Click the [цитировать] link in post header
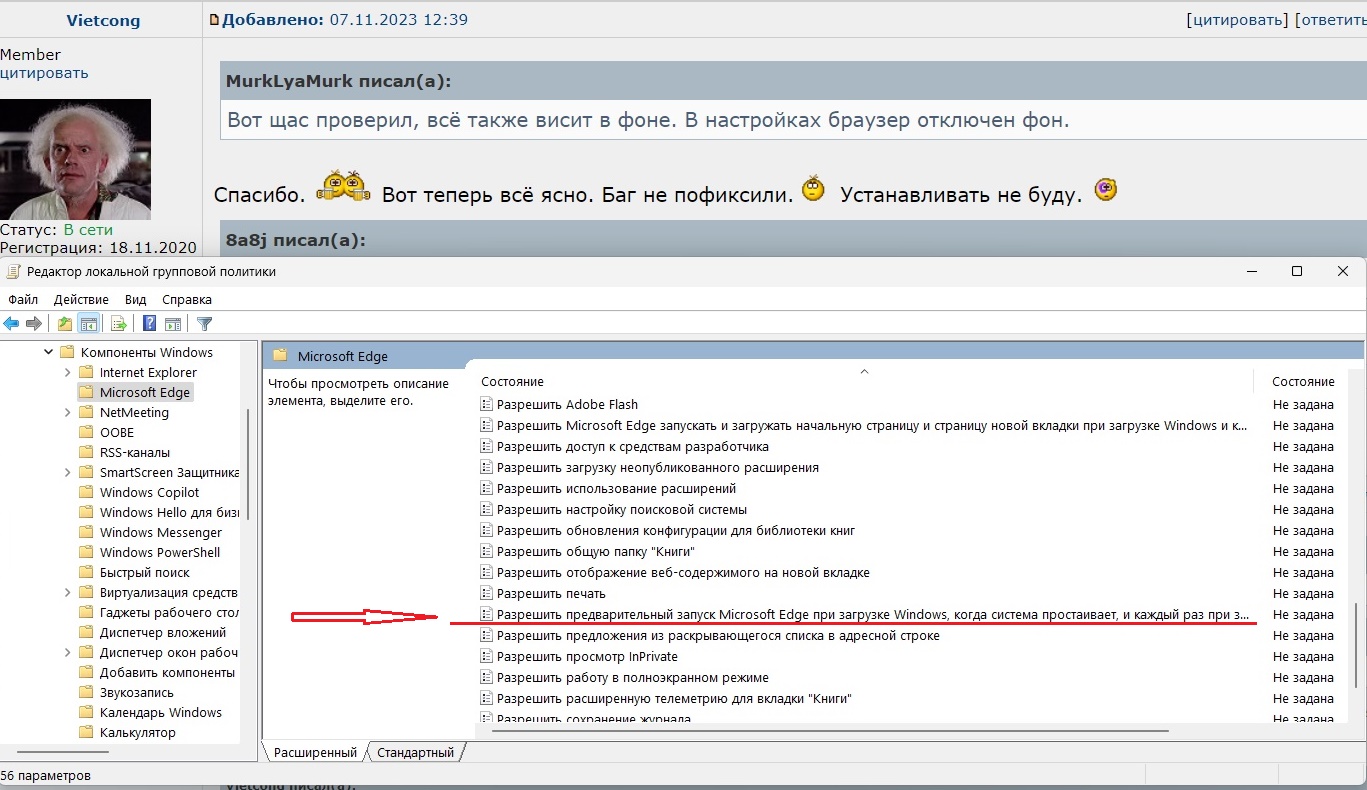Screen dimensions: 1367x790 1236,20
